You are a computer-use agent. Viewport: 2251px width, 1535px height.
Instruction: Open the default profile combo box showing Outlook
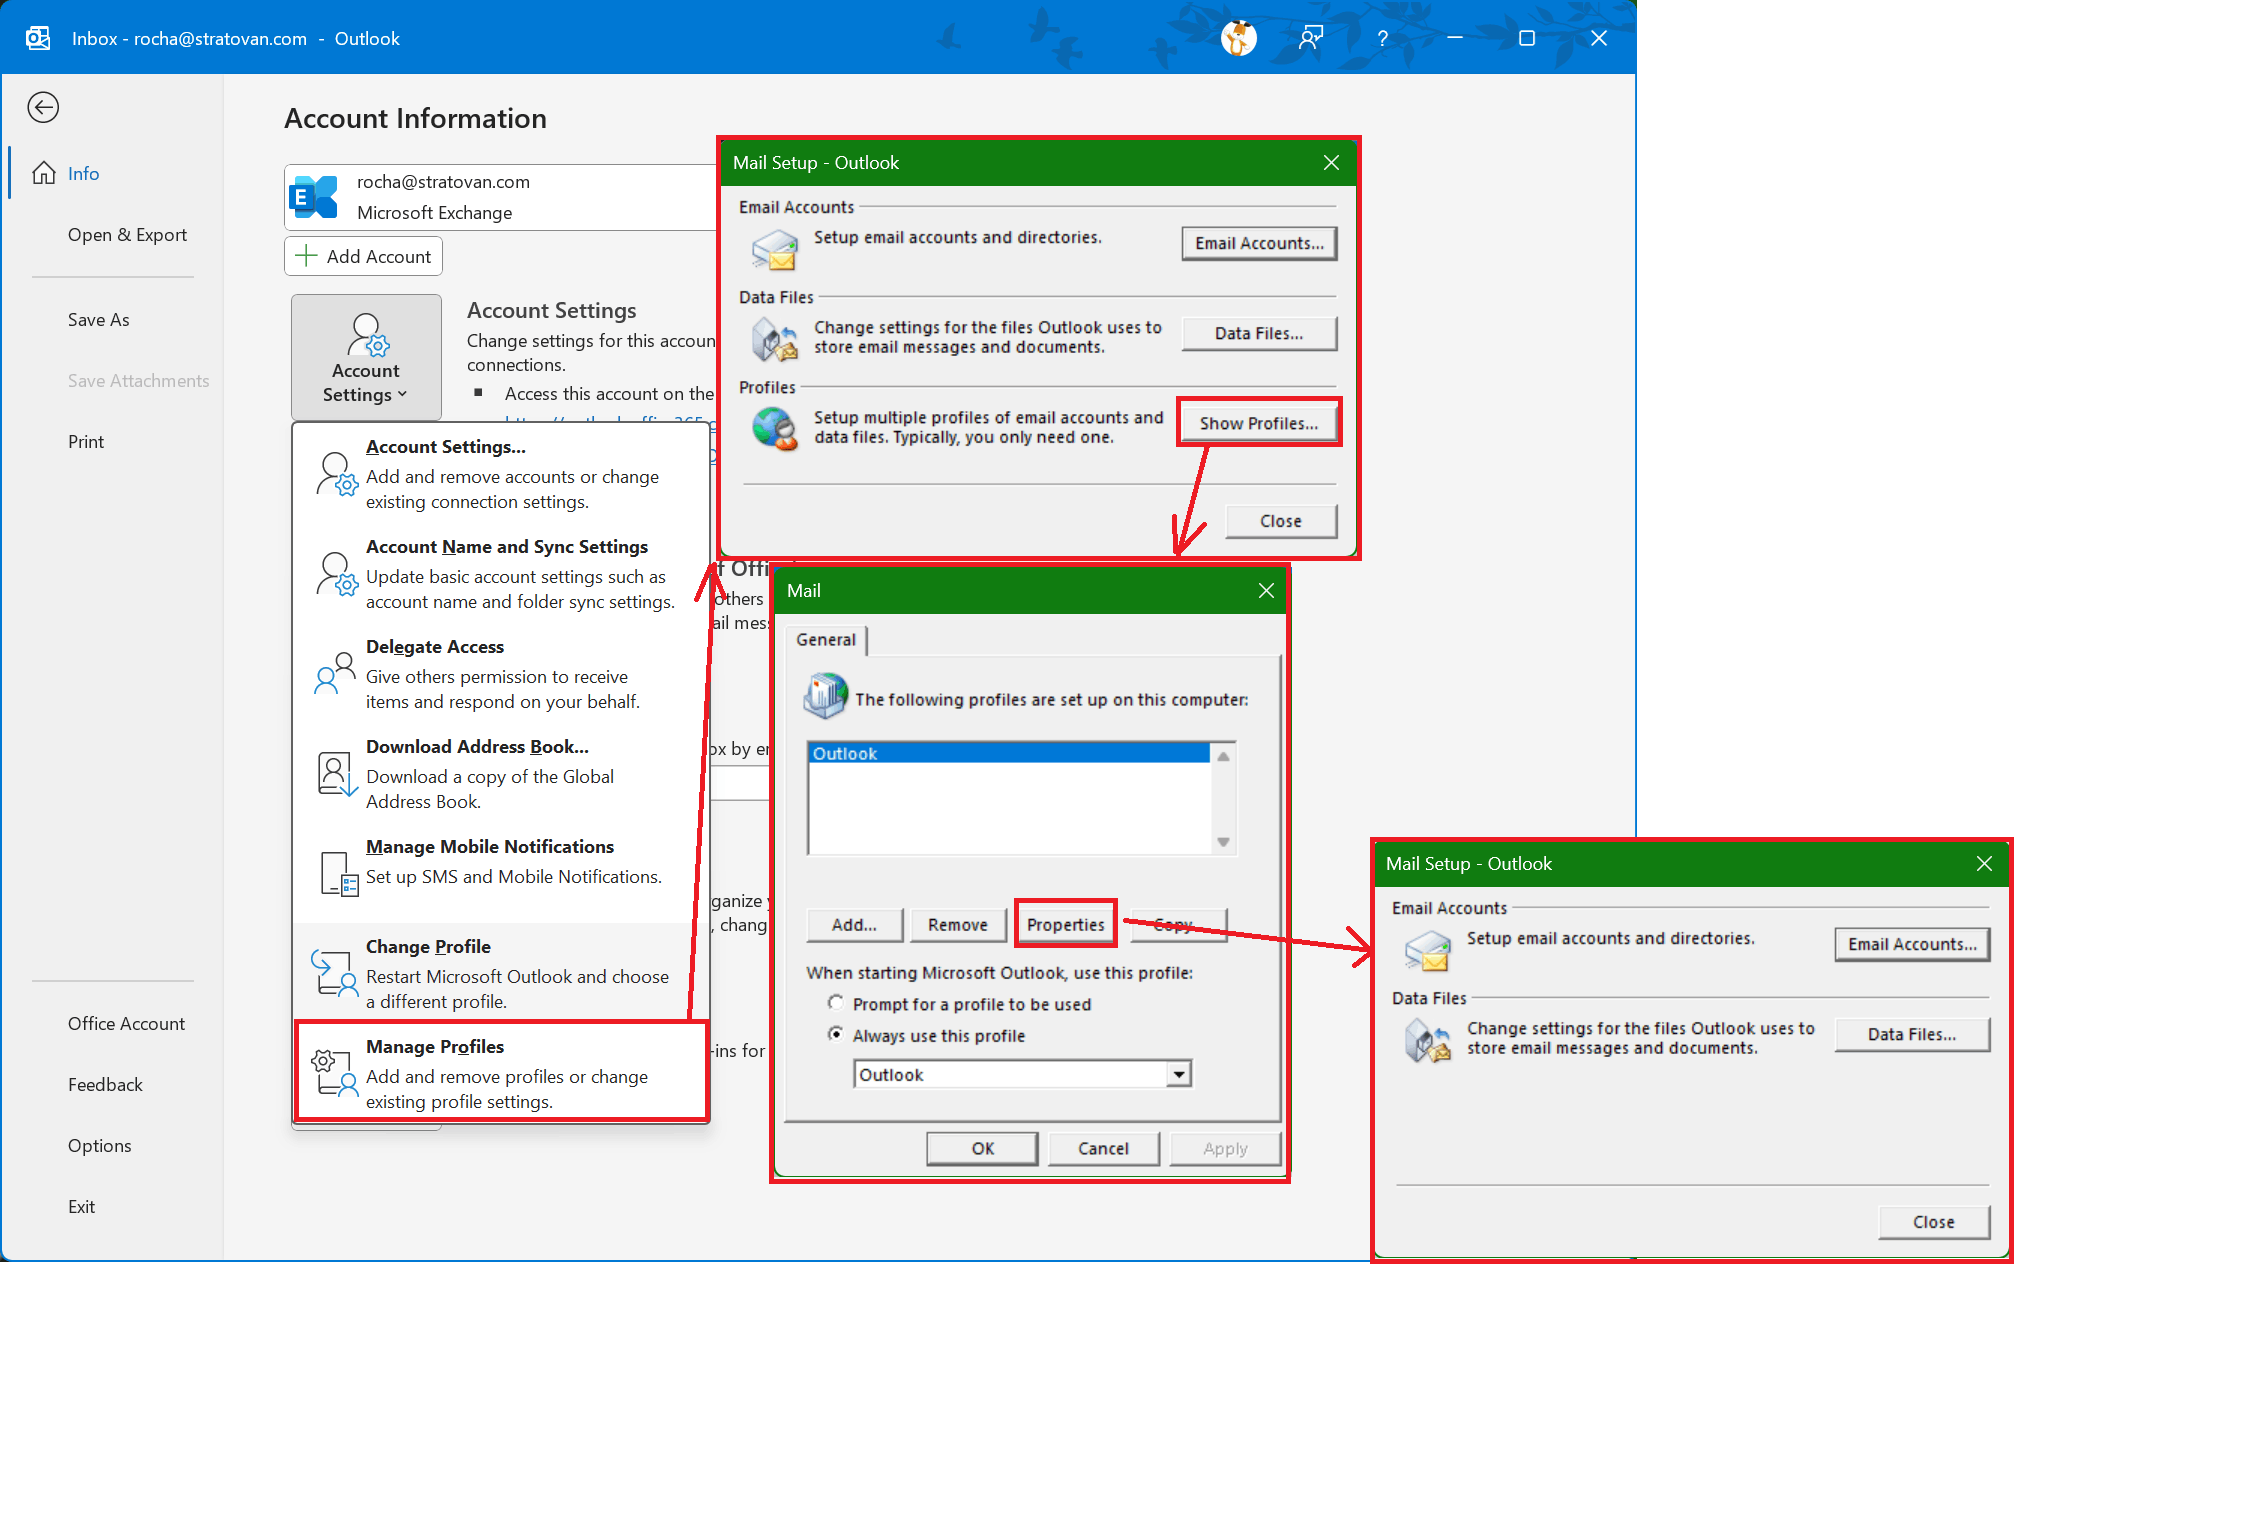point(1023,1075)
